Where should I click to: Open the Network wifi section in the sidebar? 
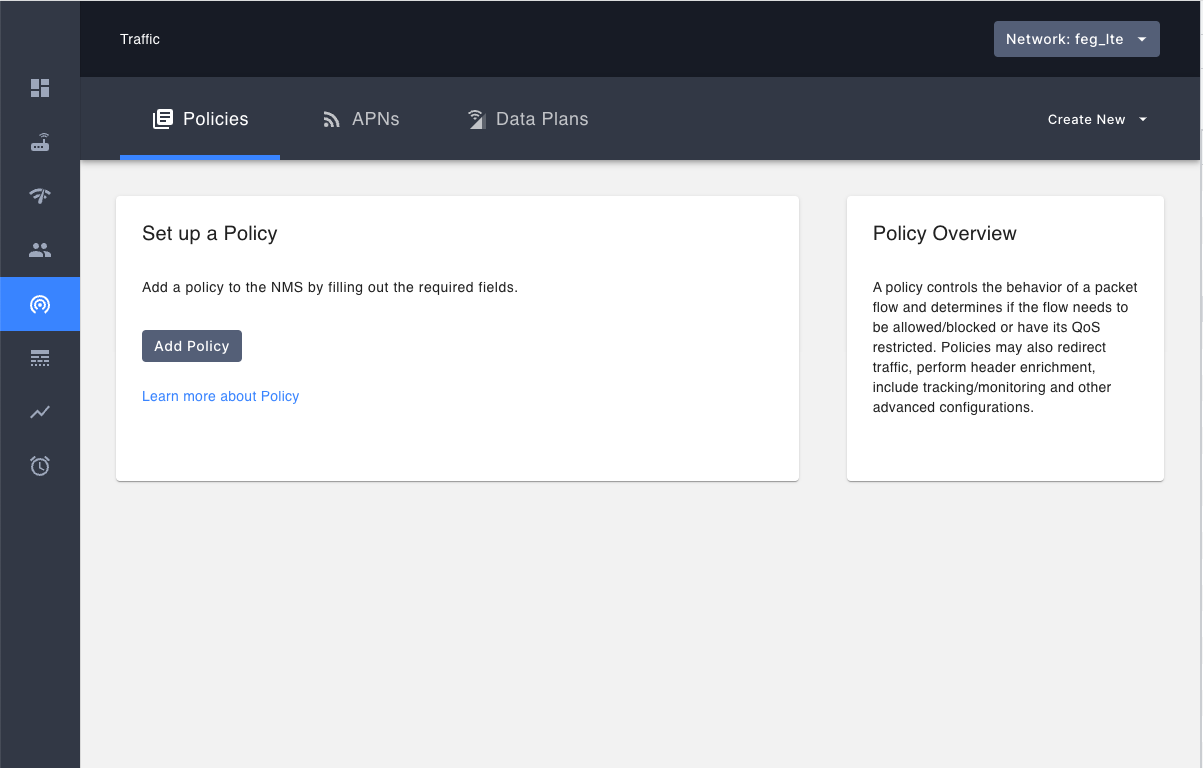click(40, 196)
